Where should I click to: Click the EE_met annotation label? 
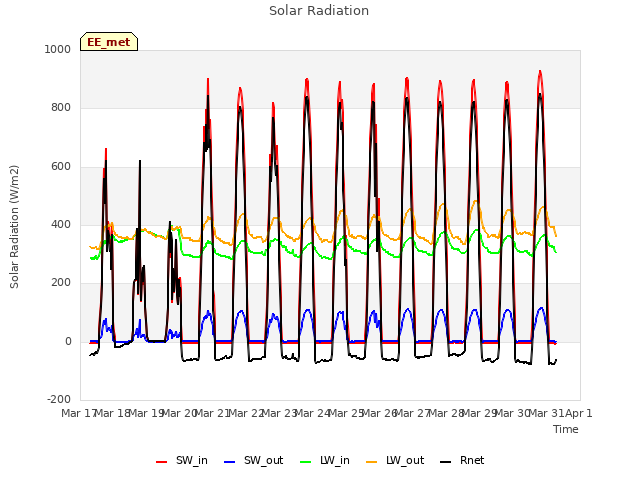[x=109, y=42]
